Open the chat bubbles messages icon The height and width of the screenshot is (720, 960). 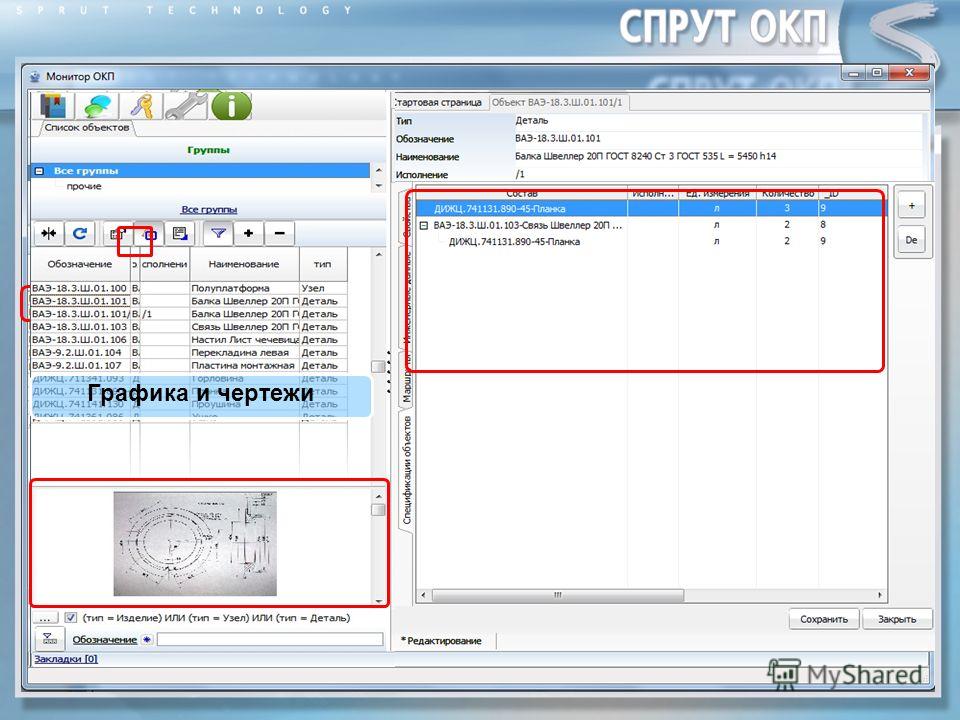(98, 105)
